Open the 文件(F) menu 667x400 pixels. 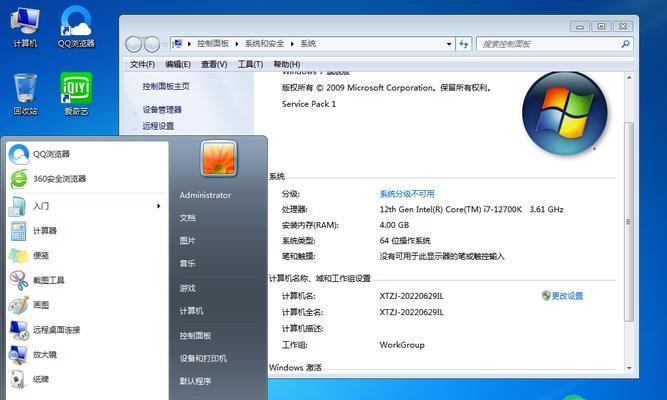click(x=142, y=64)
